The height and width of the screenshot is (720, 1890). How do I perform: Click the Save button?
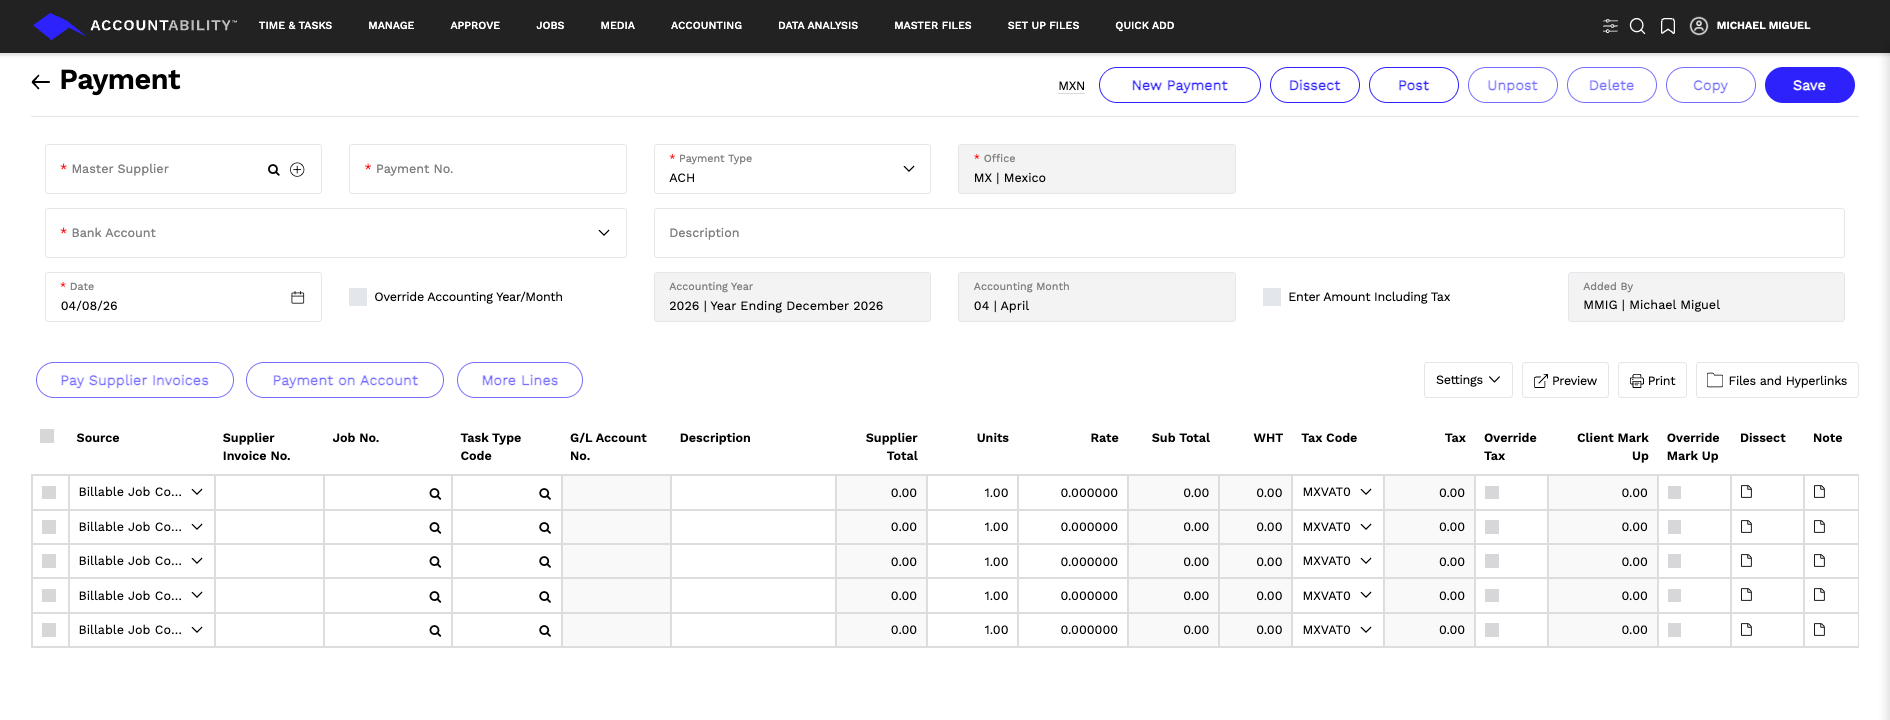(1808, 85)
